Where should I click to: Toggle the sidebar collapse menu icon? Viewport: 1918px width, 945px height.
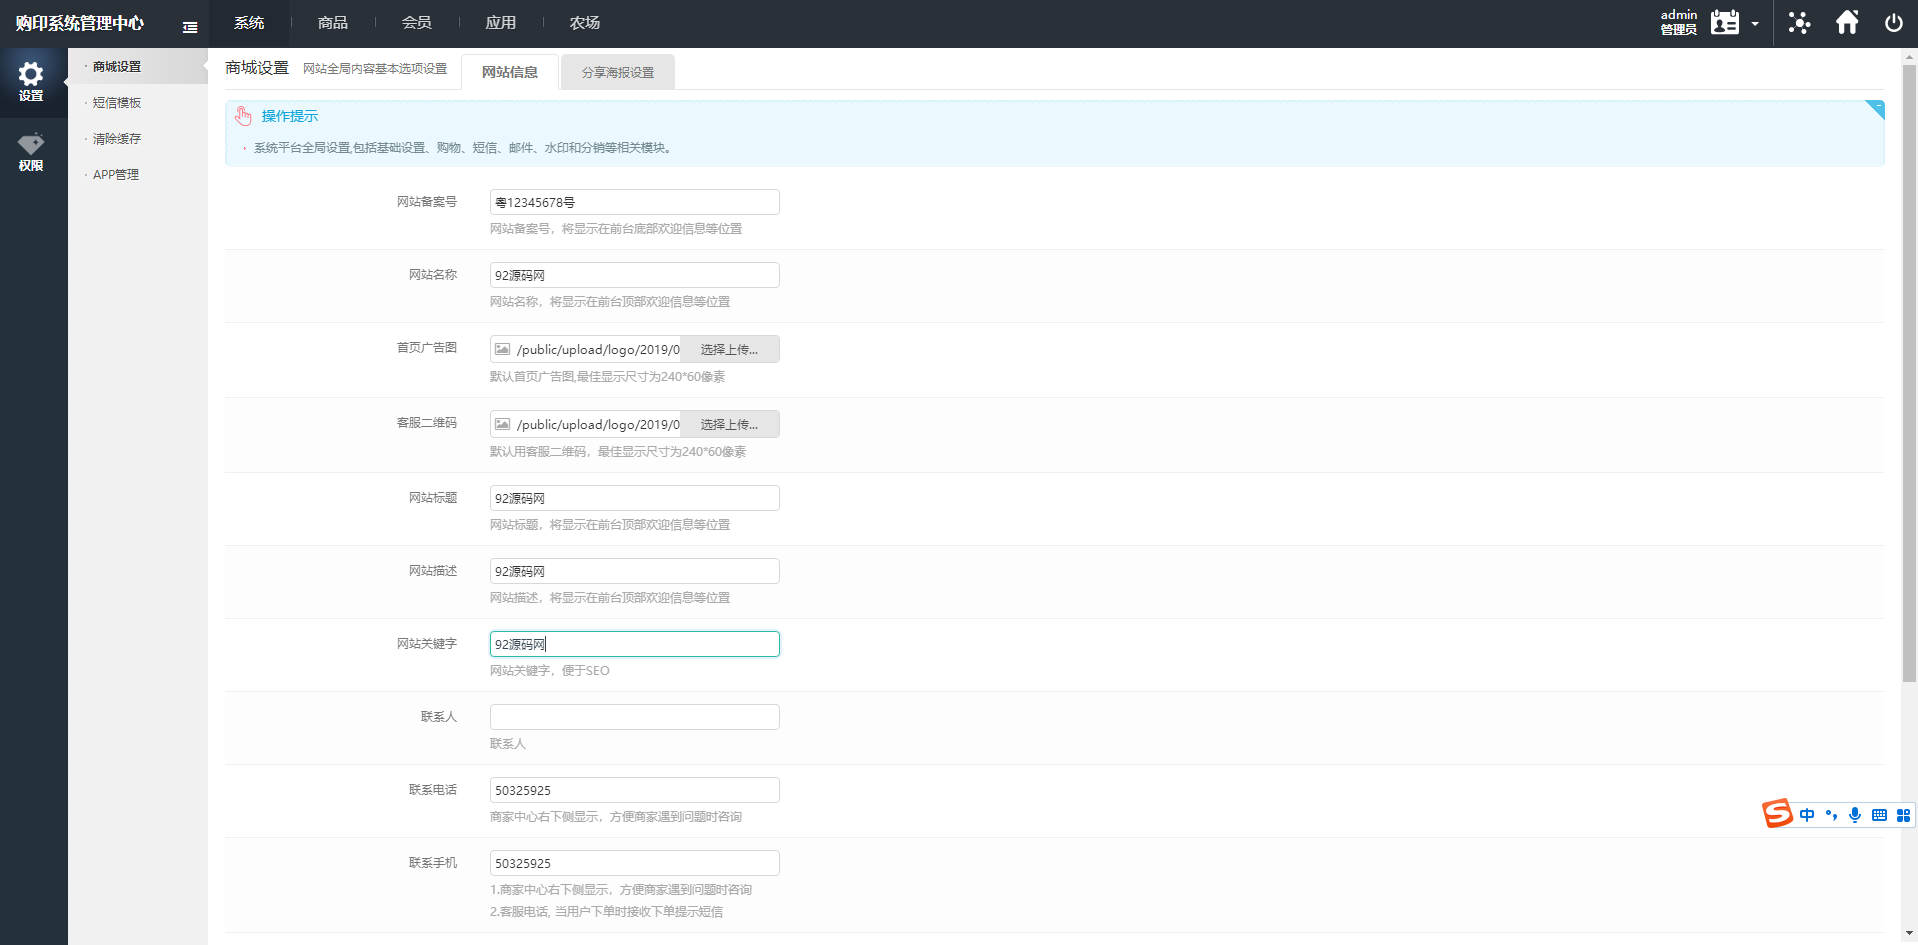[190, 27]
